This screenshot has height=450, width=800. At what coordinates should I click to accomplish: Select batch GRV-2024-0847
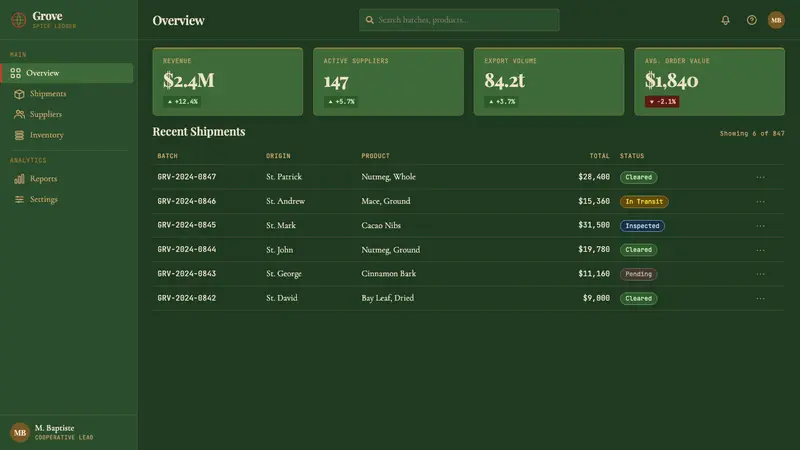coord(187,177)
